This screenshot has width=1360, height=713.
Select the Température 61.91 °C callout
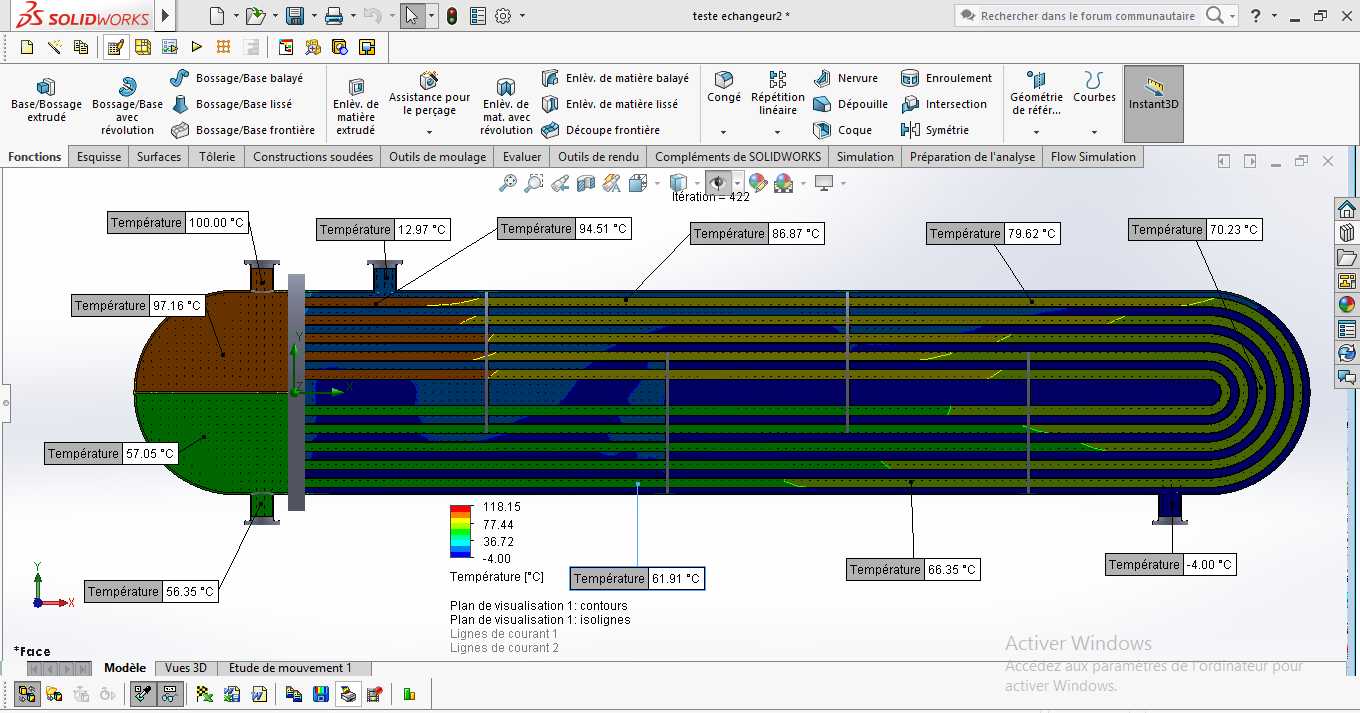click(x=637, y=579)
